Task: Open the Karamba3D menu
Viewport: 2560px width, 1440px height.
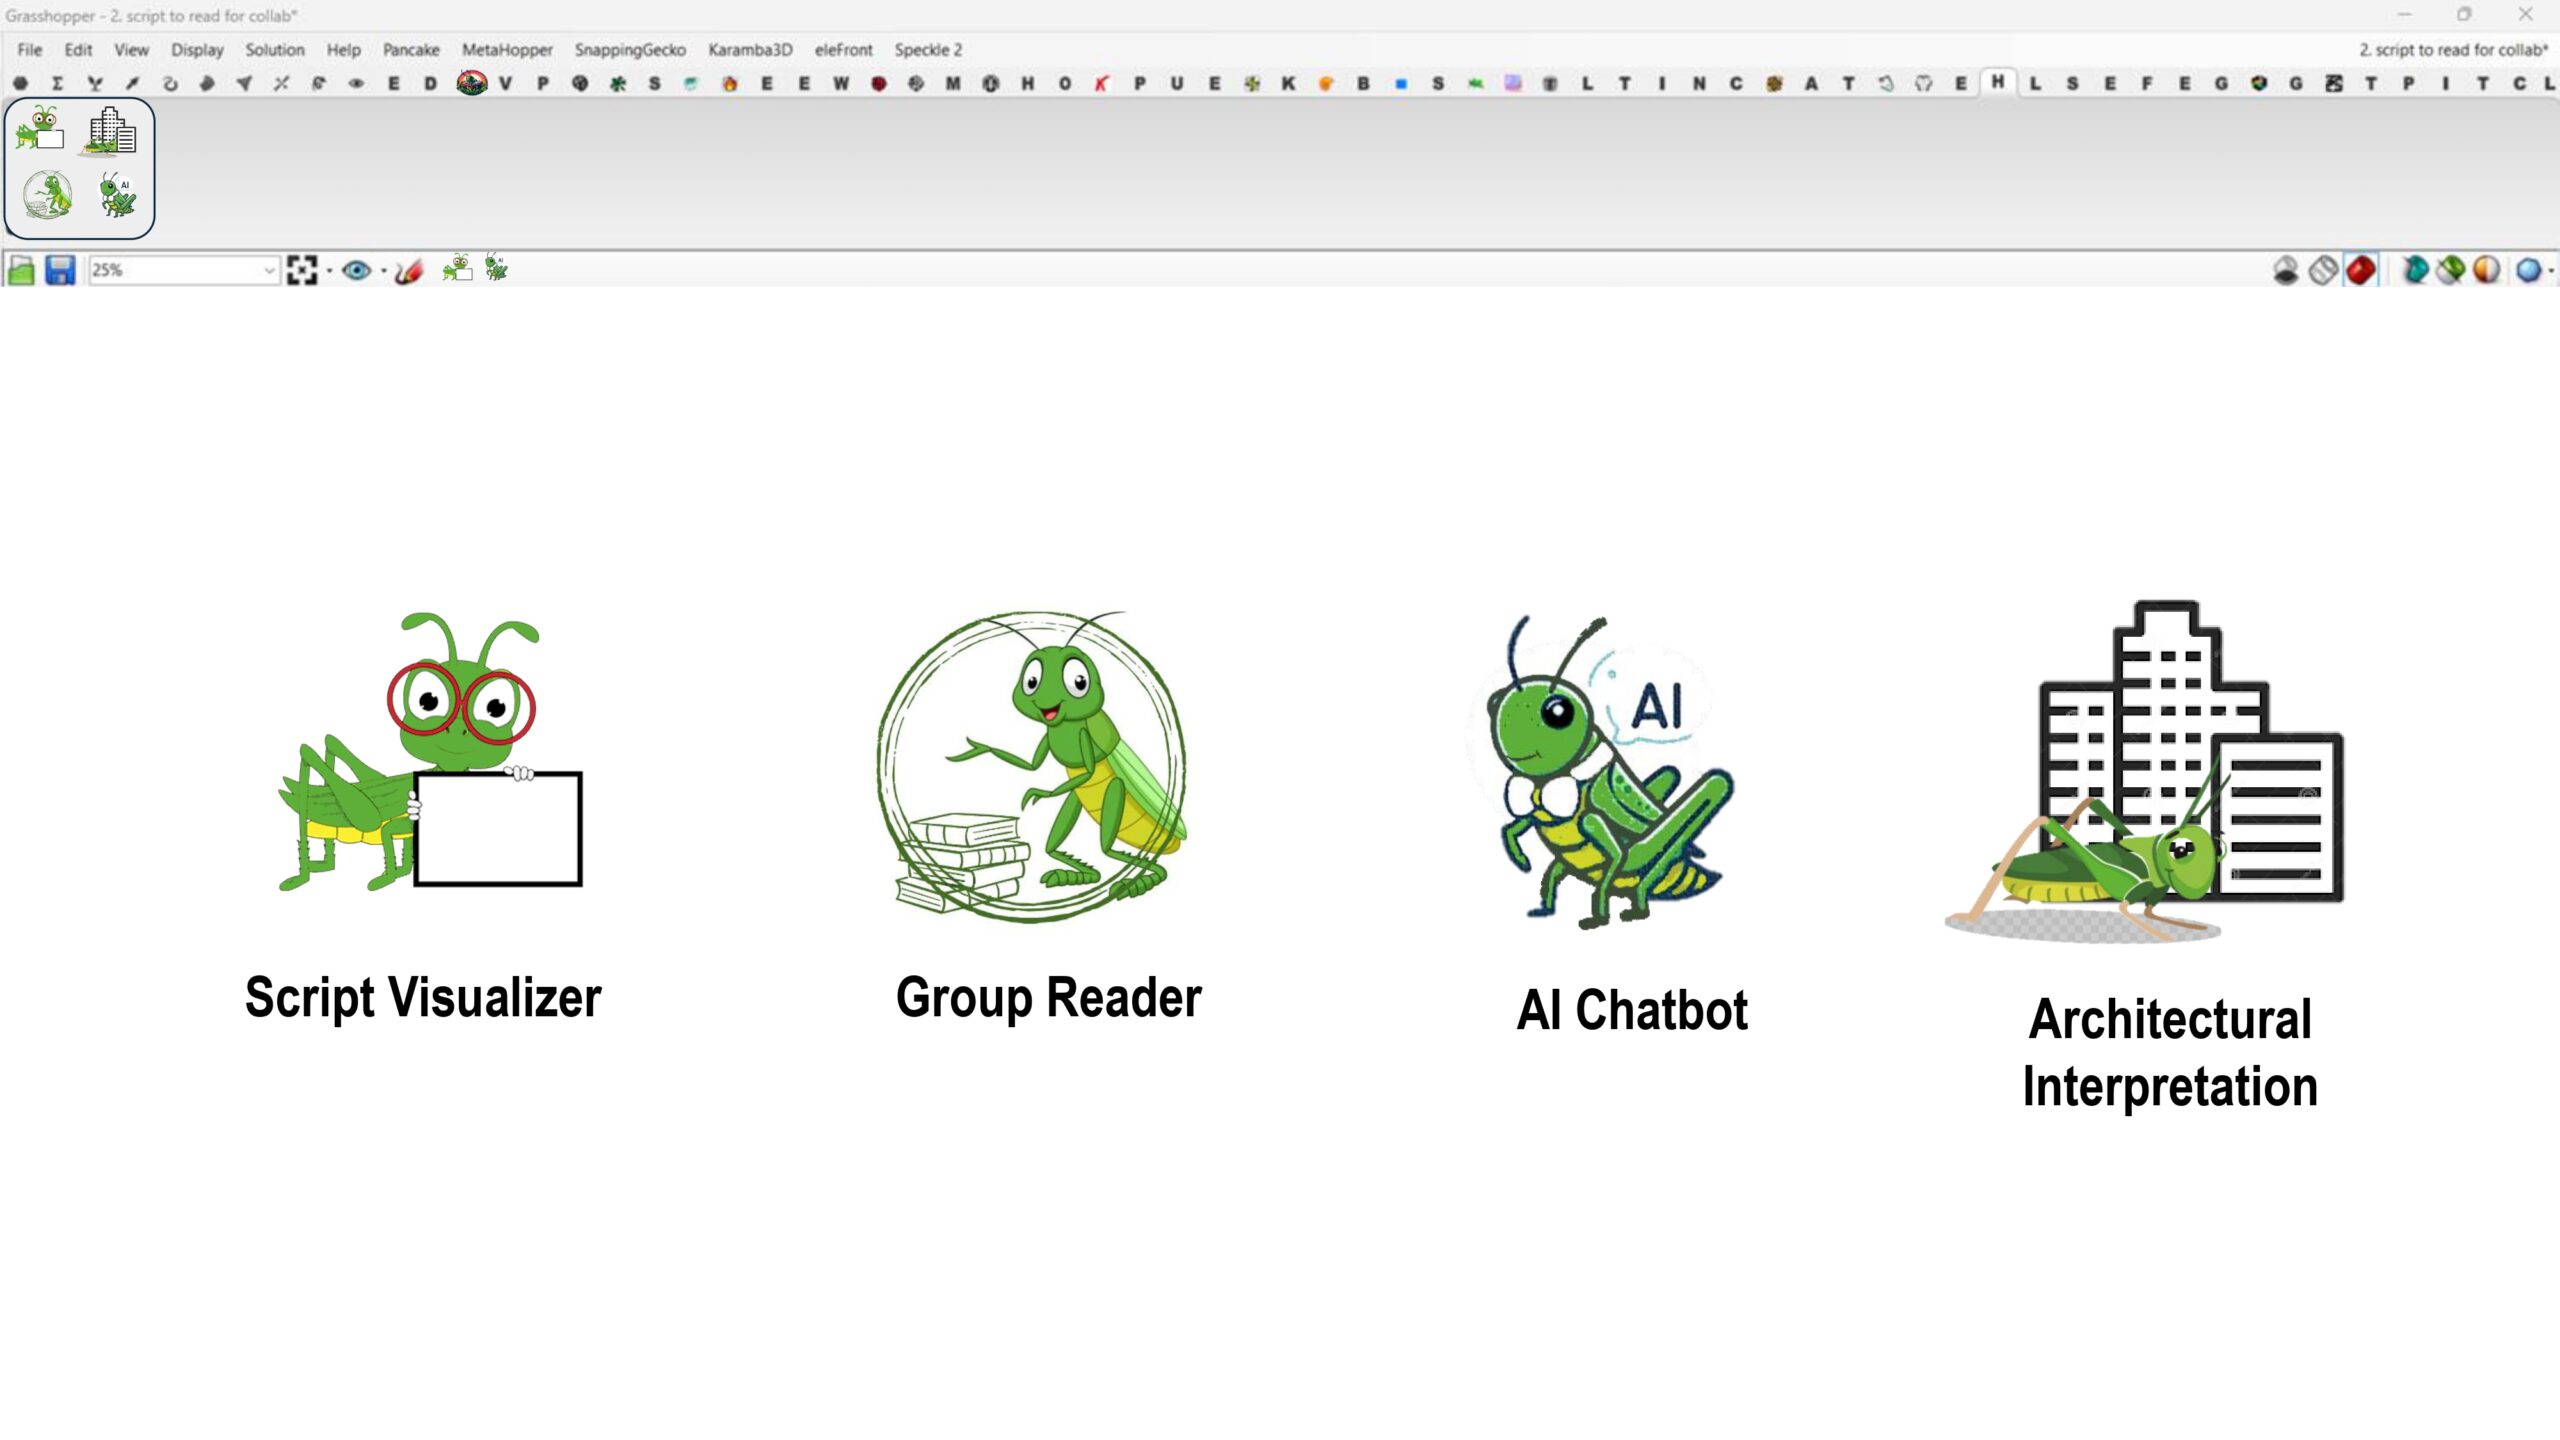Action: 750,49
